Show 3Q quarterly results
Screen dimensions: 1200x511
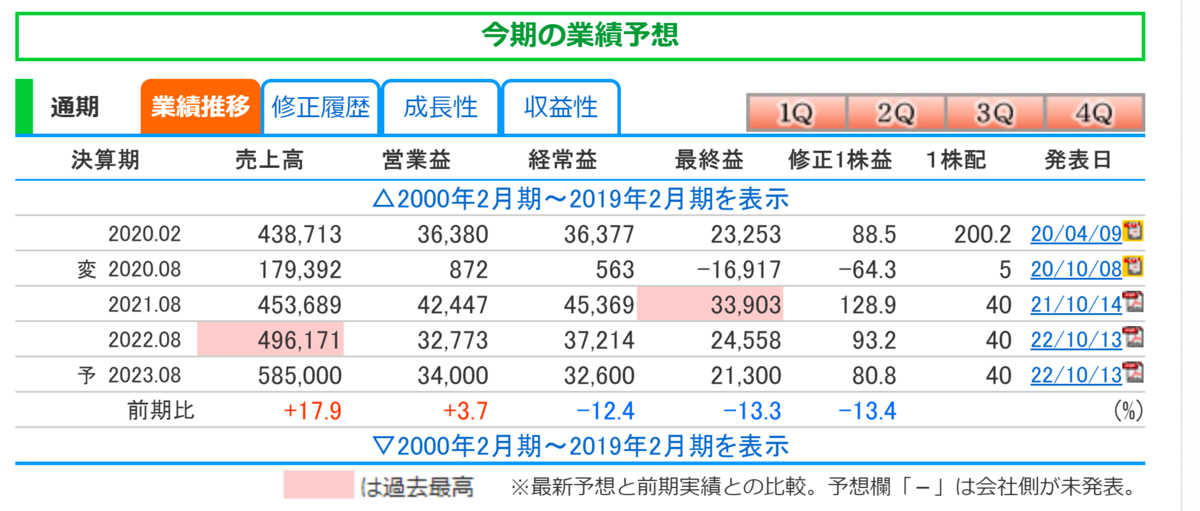pyautogui.click(x=995, y=114)
